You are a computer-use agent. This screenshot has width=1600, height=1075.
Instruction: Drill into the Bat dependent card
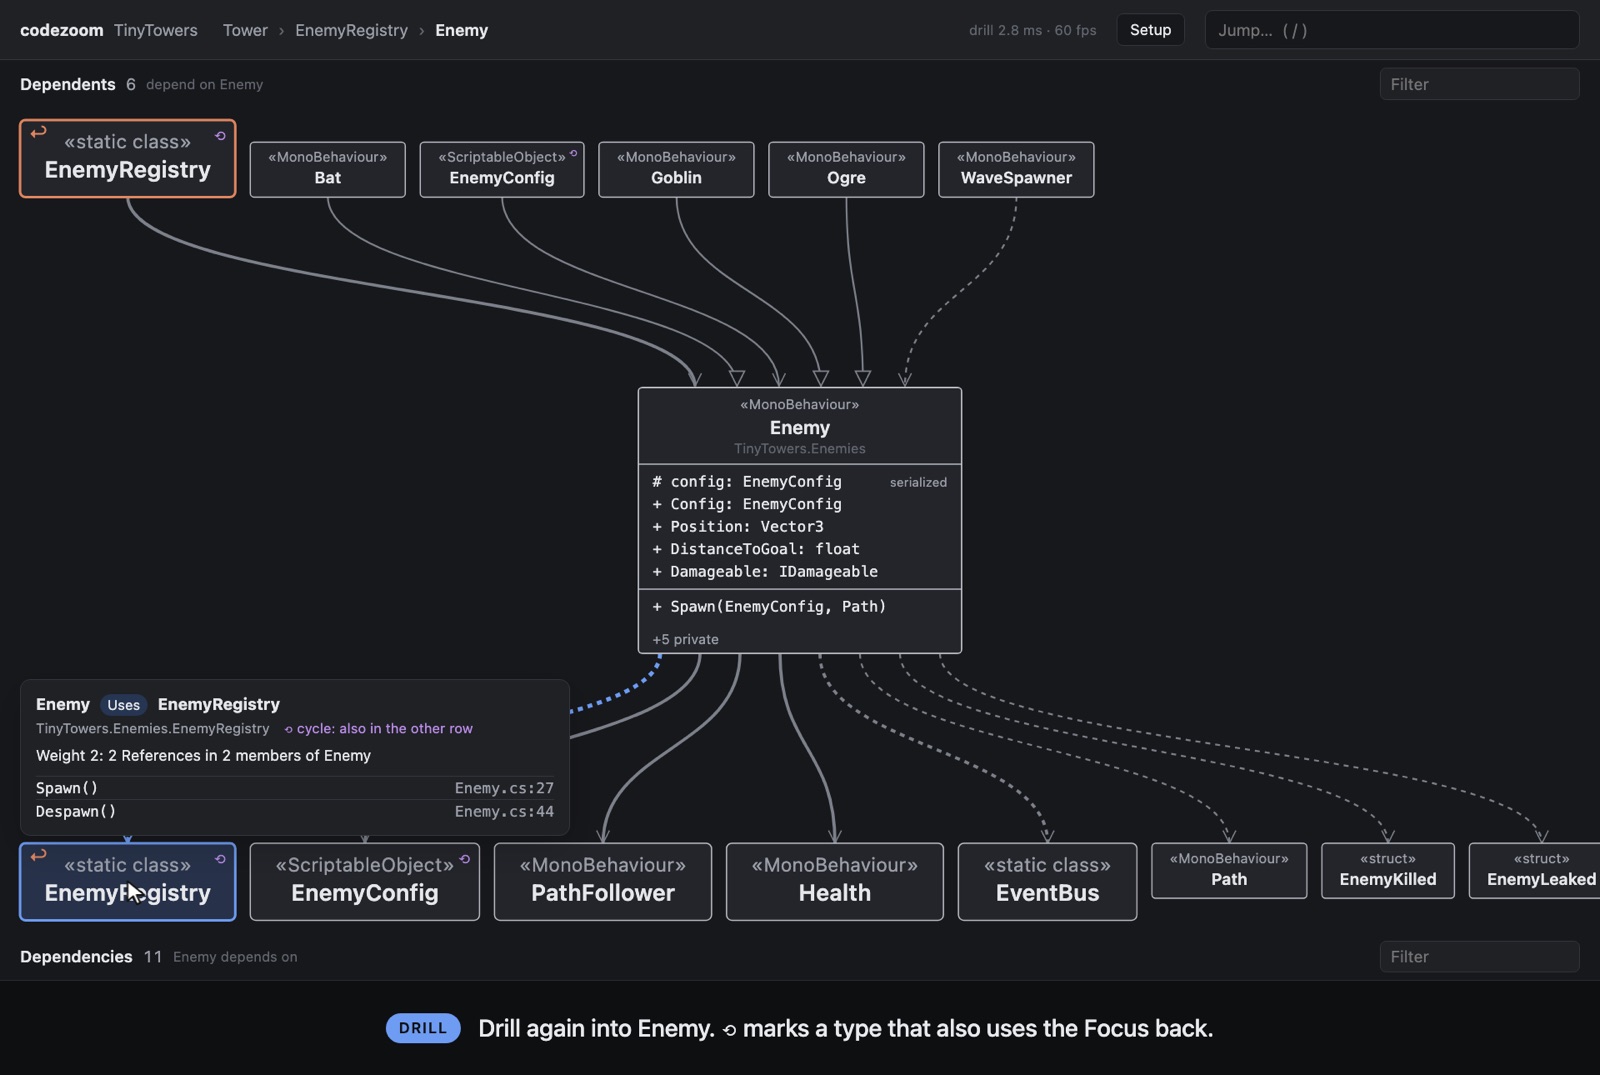[x=328, y=169]
